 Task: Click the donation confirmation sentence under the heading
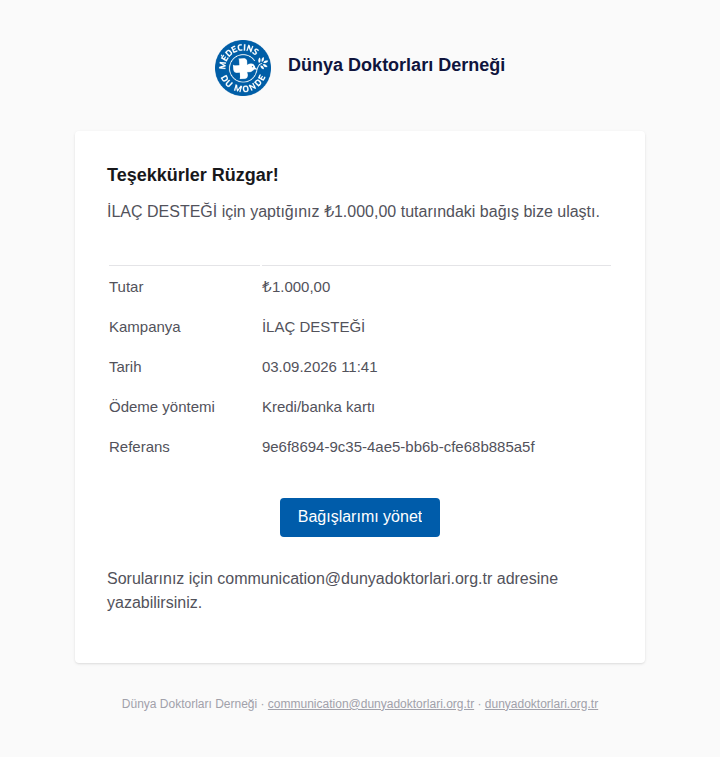(353, 211)
